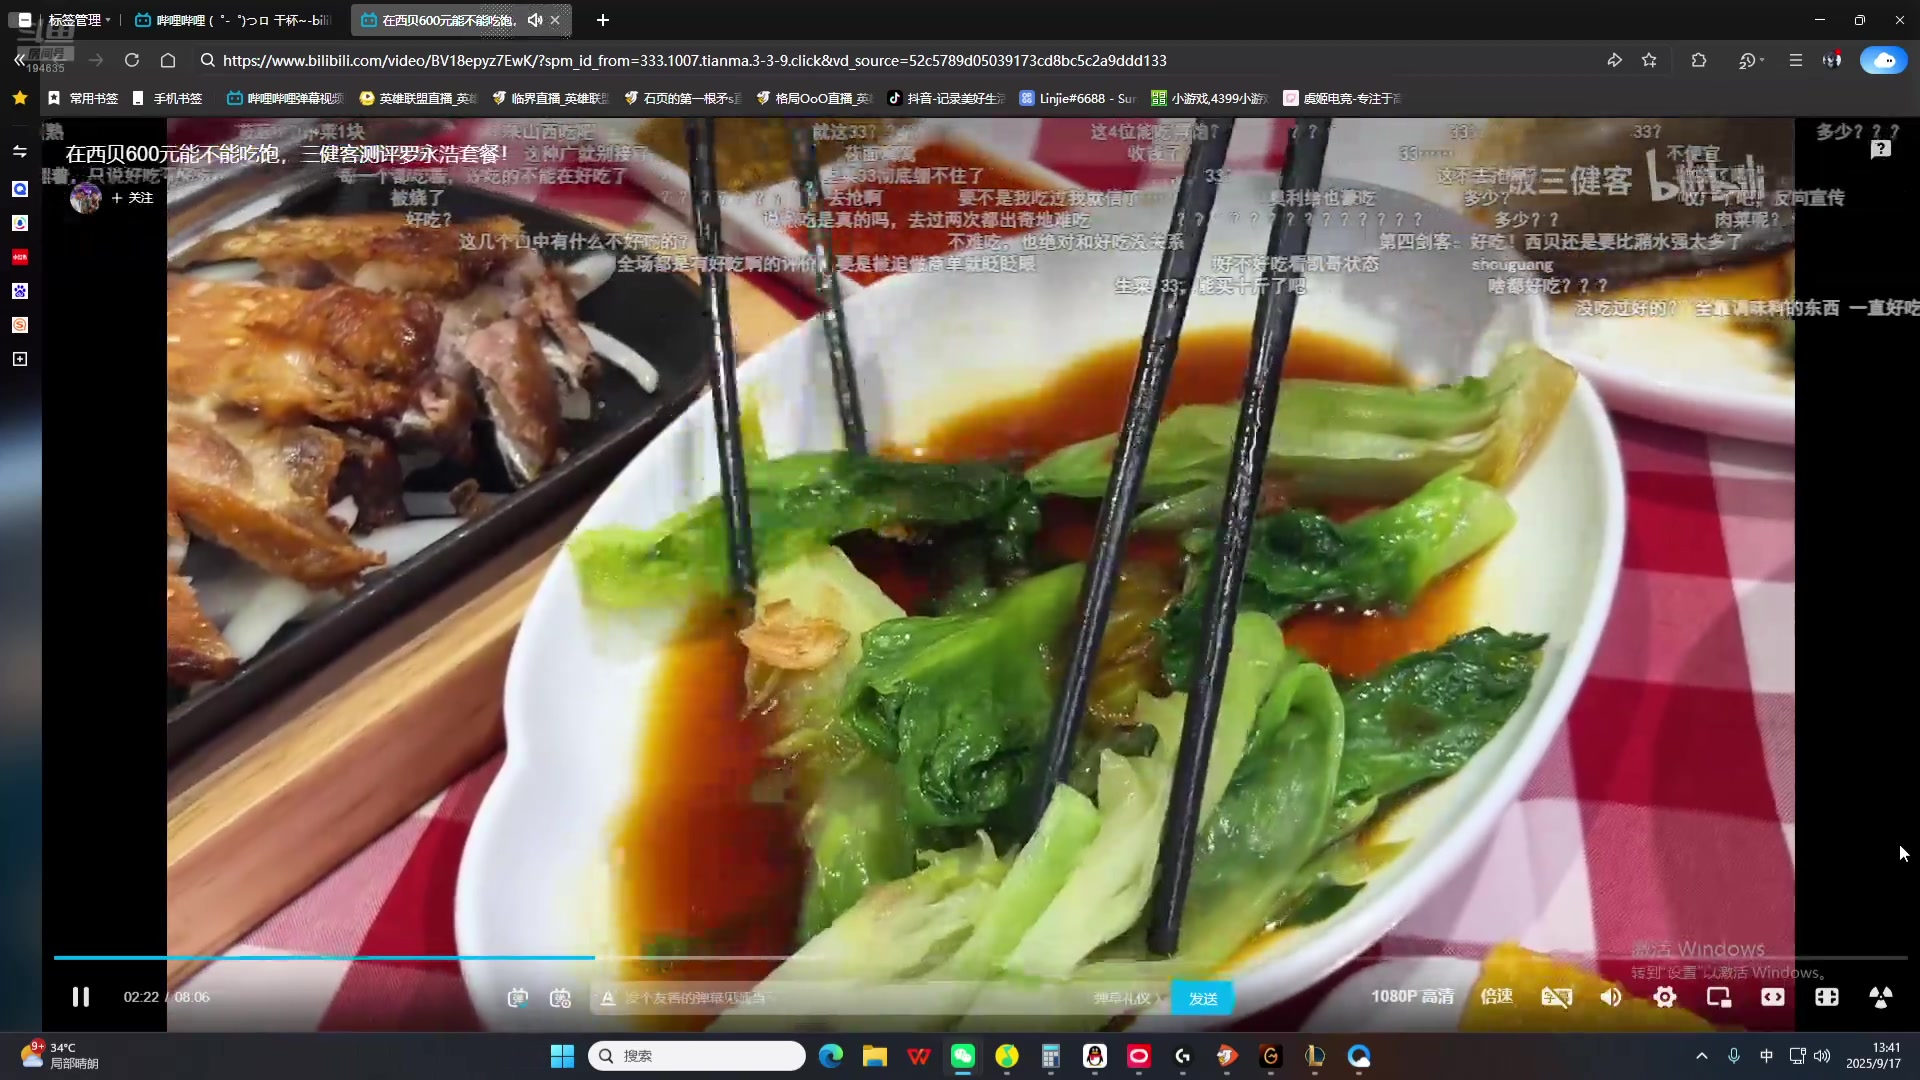Add a sidebar app with plus icon

[x=19, y=359]
